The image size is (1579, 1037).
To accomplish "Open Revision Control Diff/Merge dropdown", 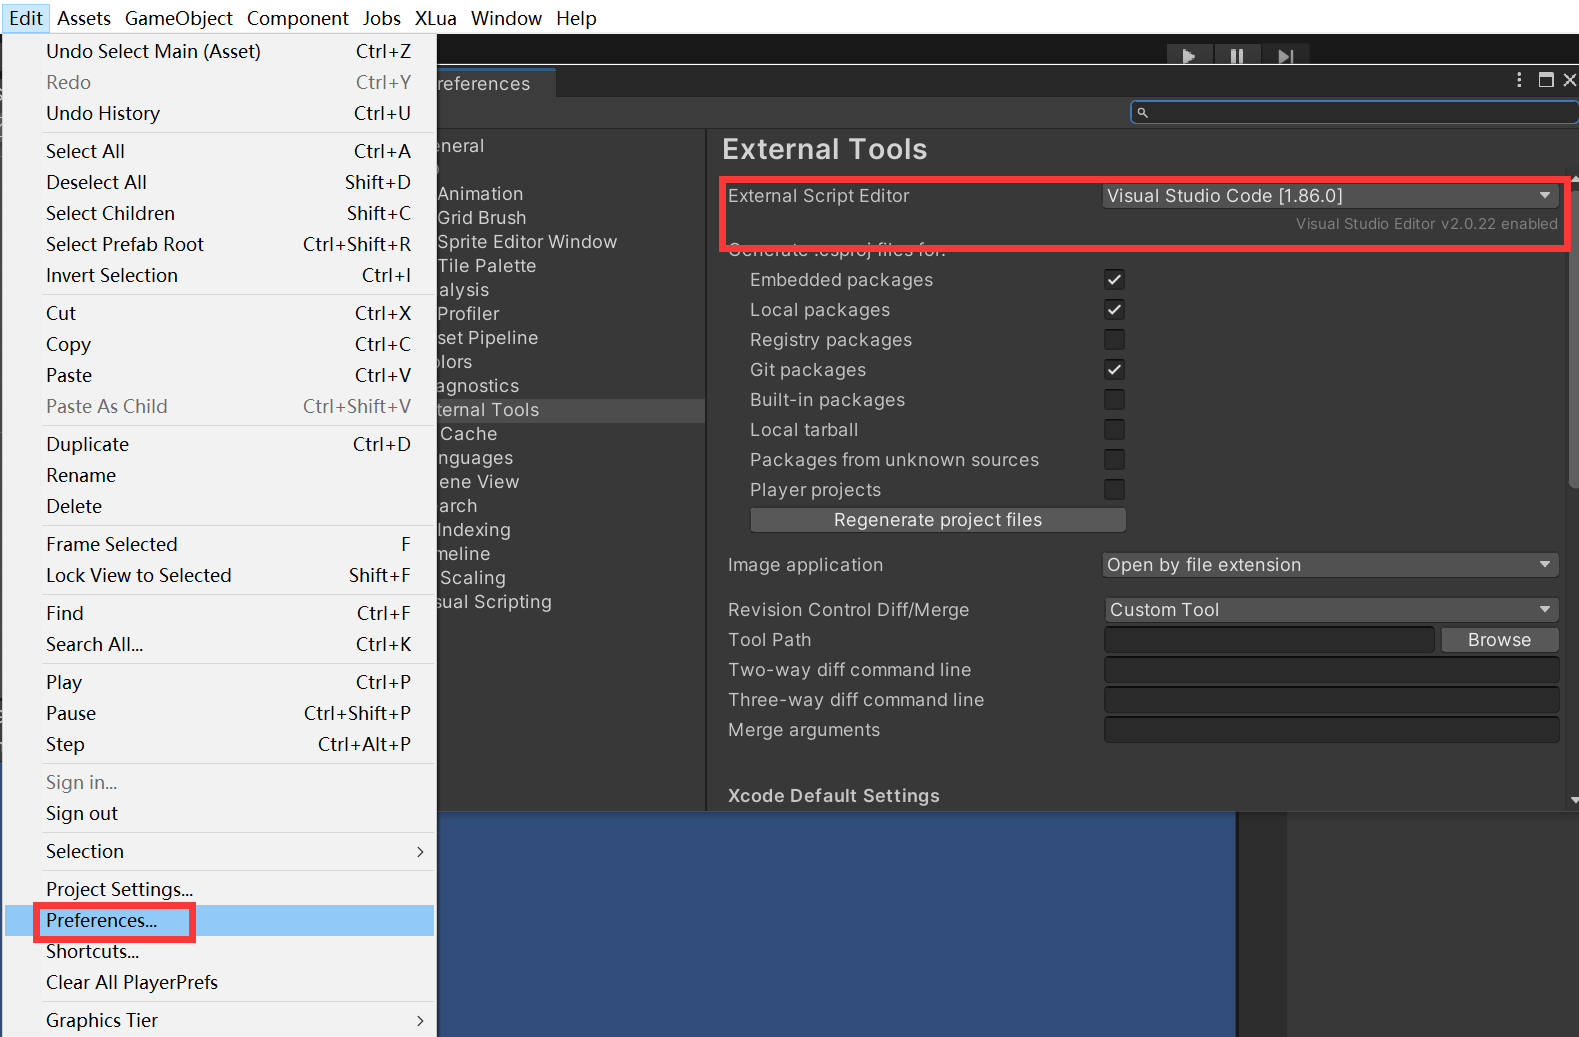I will tap(1330, 609).
